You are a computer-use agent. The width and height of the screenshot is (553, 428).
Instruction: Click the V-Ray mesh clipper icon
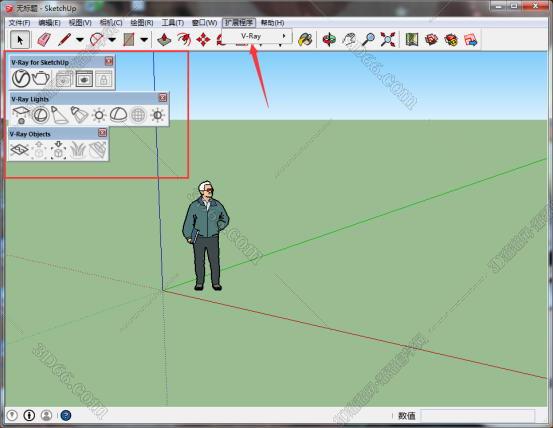click(98, 150)
